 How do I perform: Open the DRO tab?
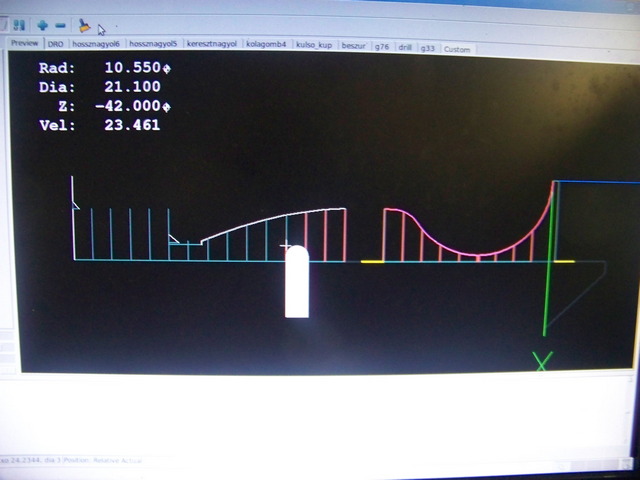click(x=56, y=45)
